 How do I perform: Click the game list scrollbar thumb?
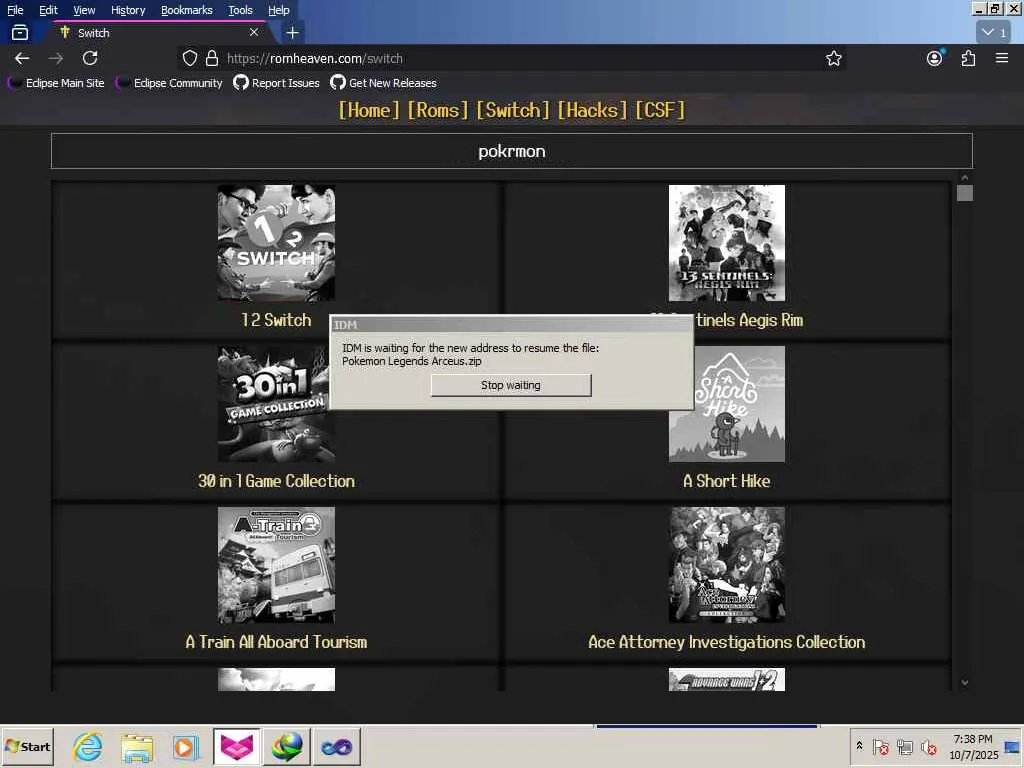coord(965,193)
